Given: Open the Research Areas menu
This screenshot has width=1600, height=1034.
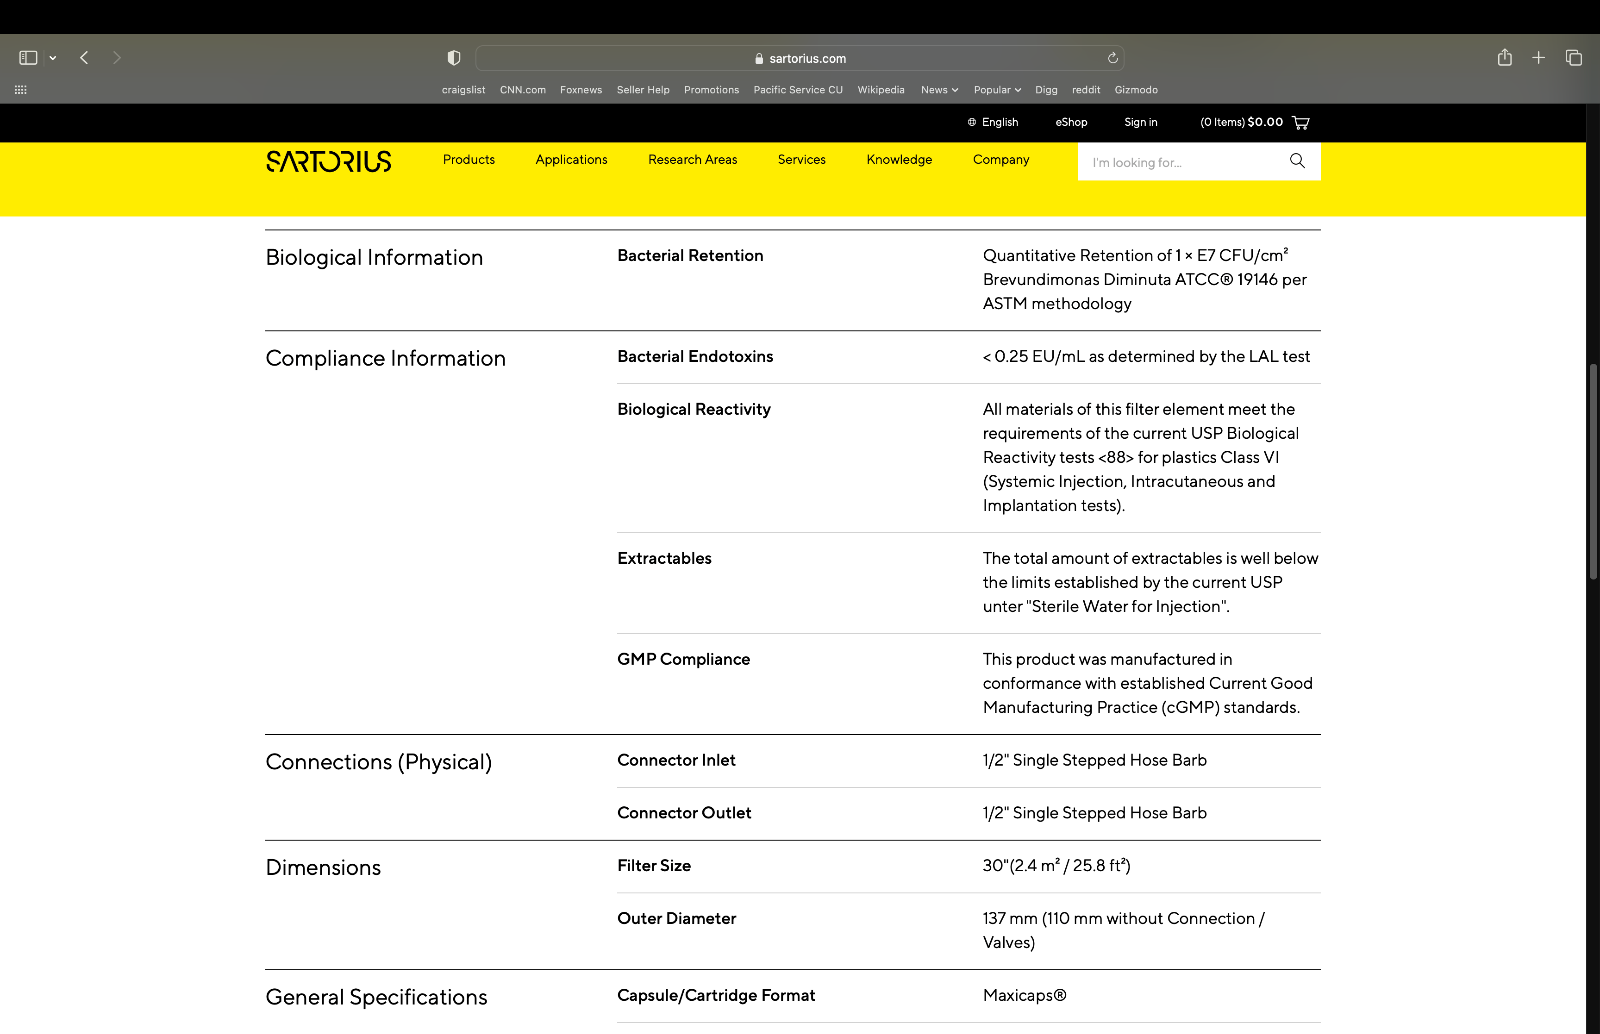Looking at the screenshot, I should (x=692, y=160).
